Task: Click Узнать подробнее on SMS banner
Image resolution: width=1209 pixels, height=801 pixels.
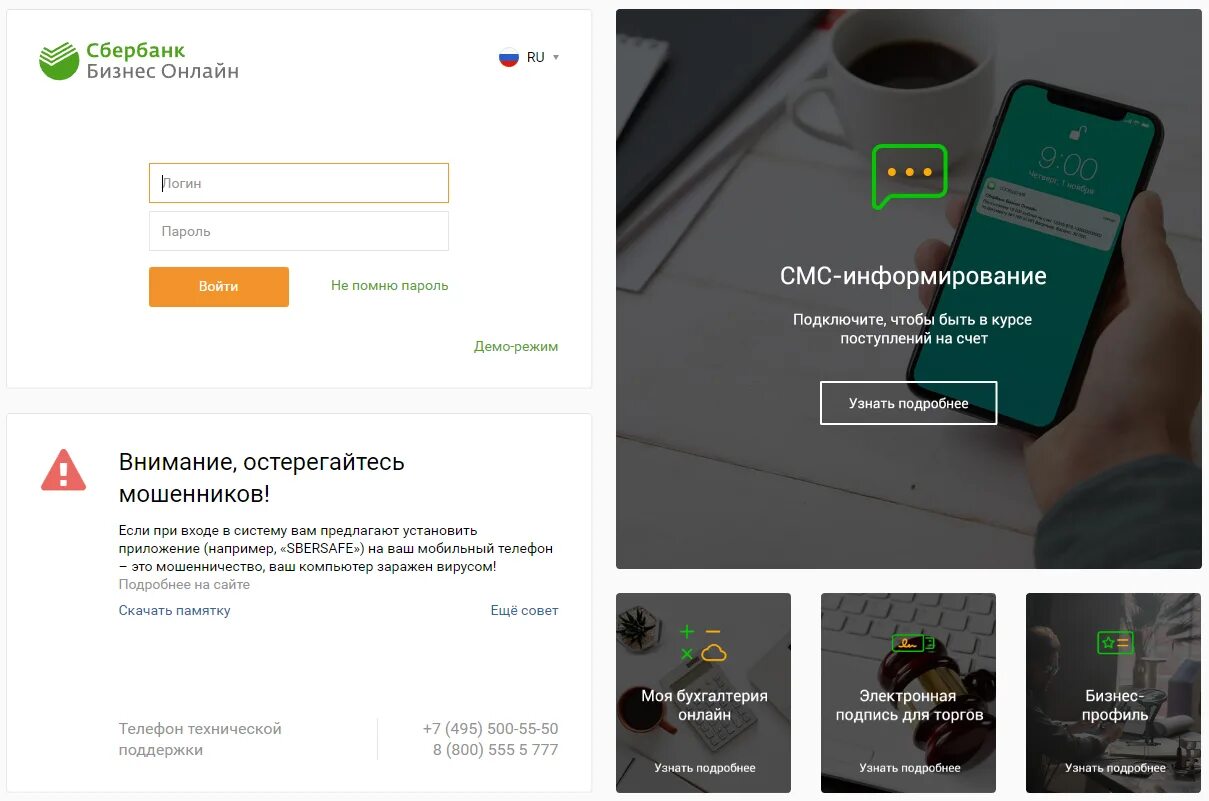Action: click(909, 403)
